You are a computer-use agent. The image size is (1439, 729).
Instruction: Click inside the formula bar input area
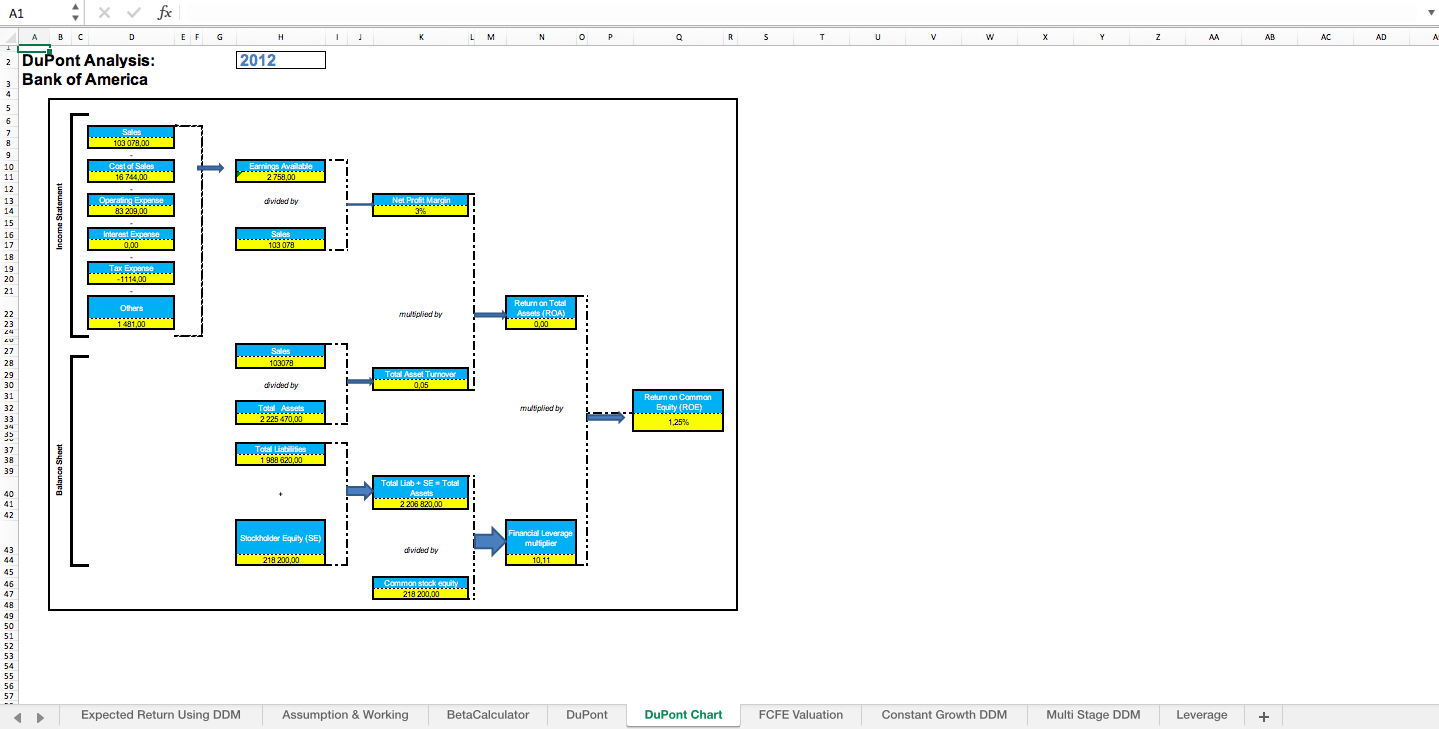coord(800,13)
